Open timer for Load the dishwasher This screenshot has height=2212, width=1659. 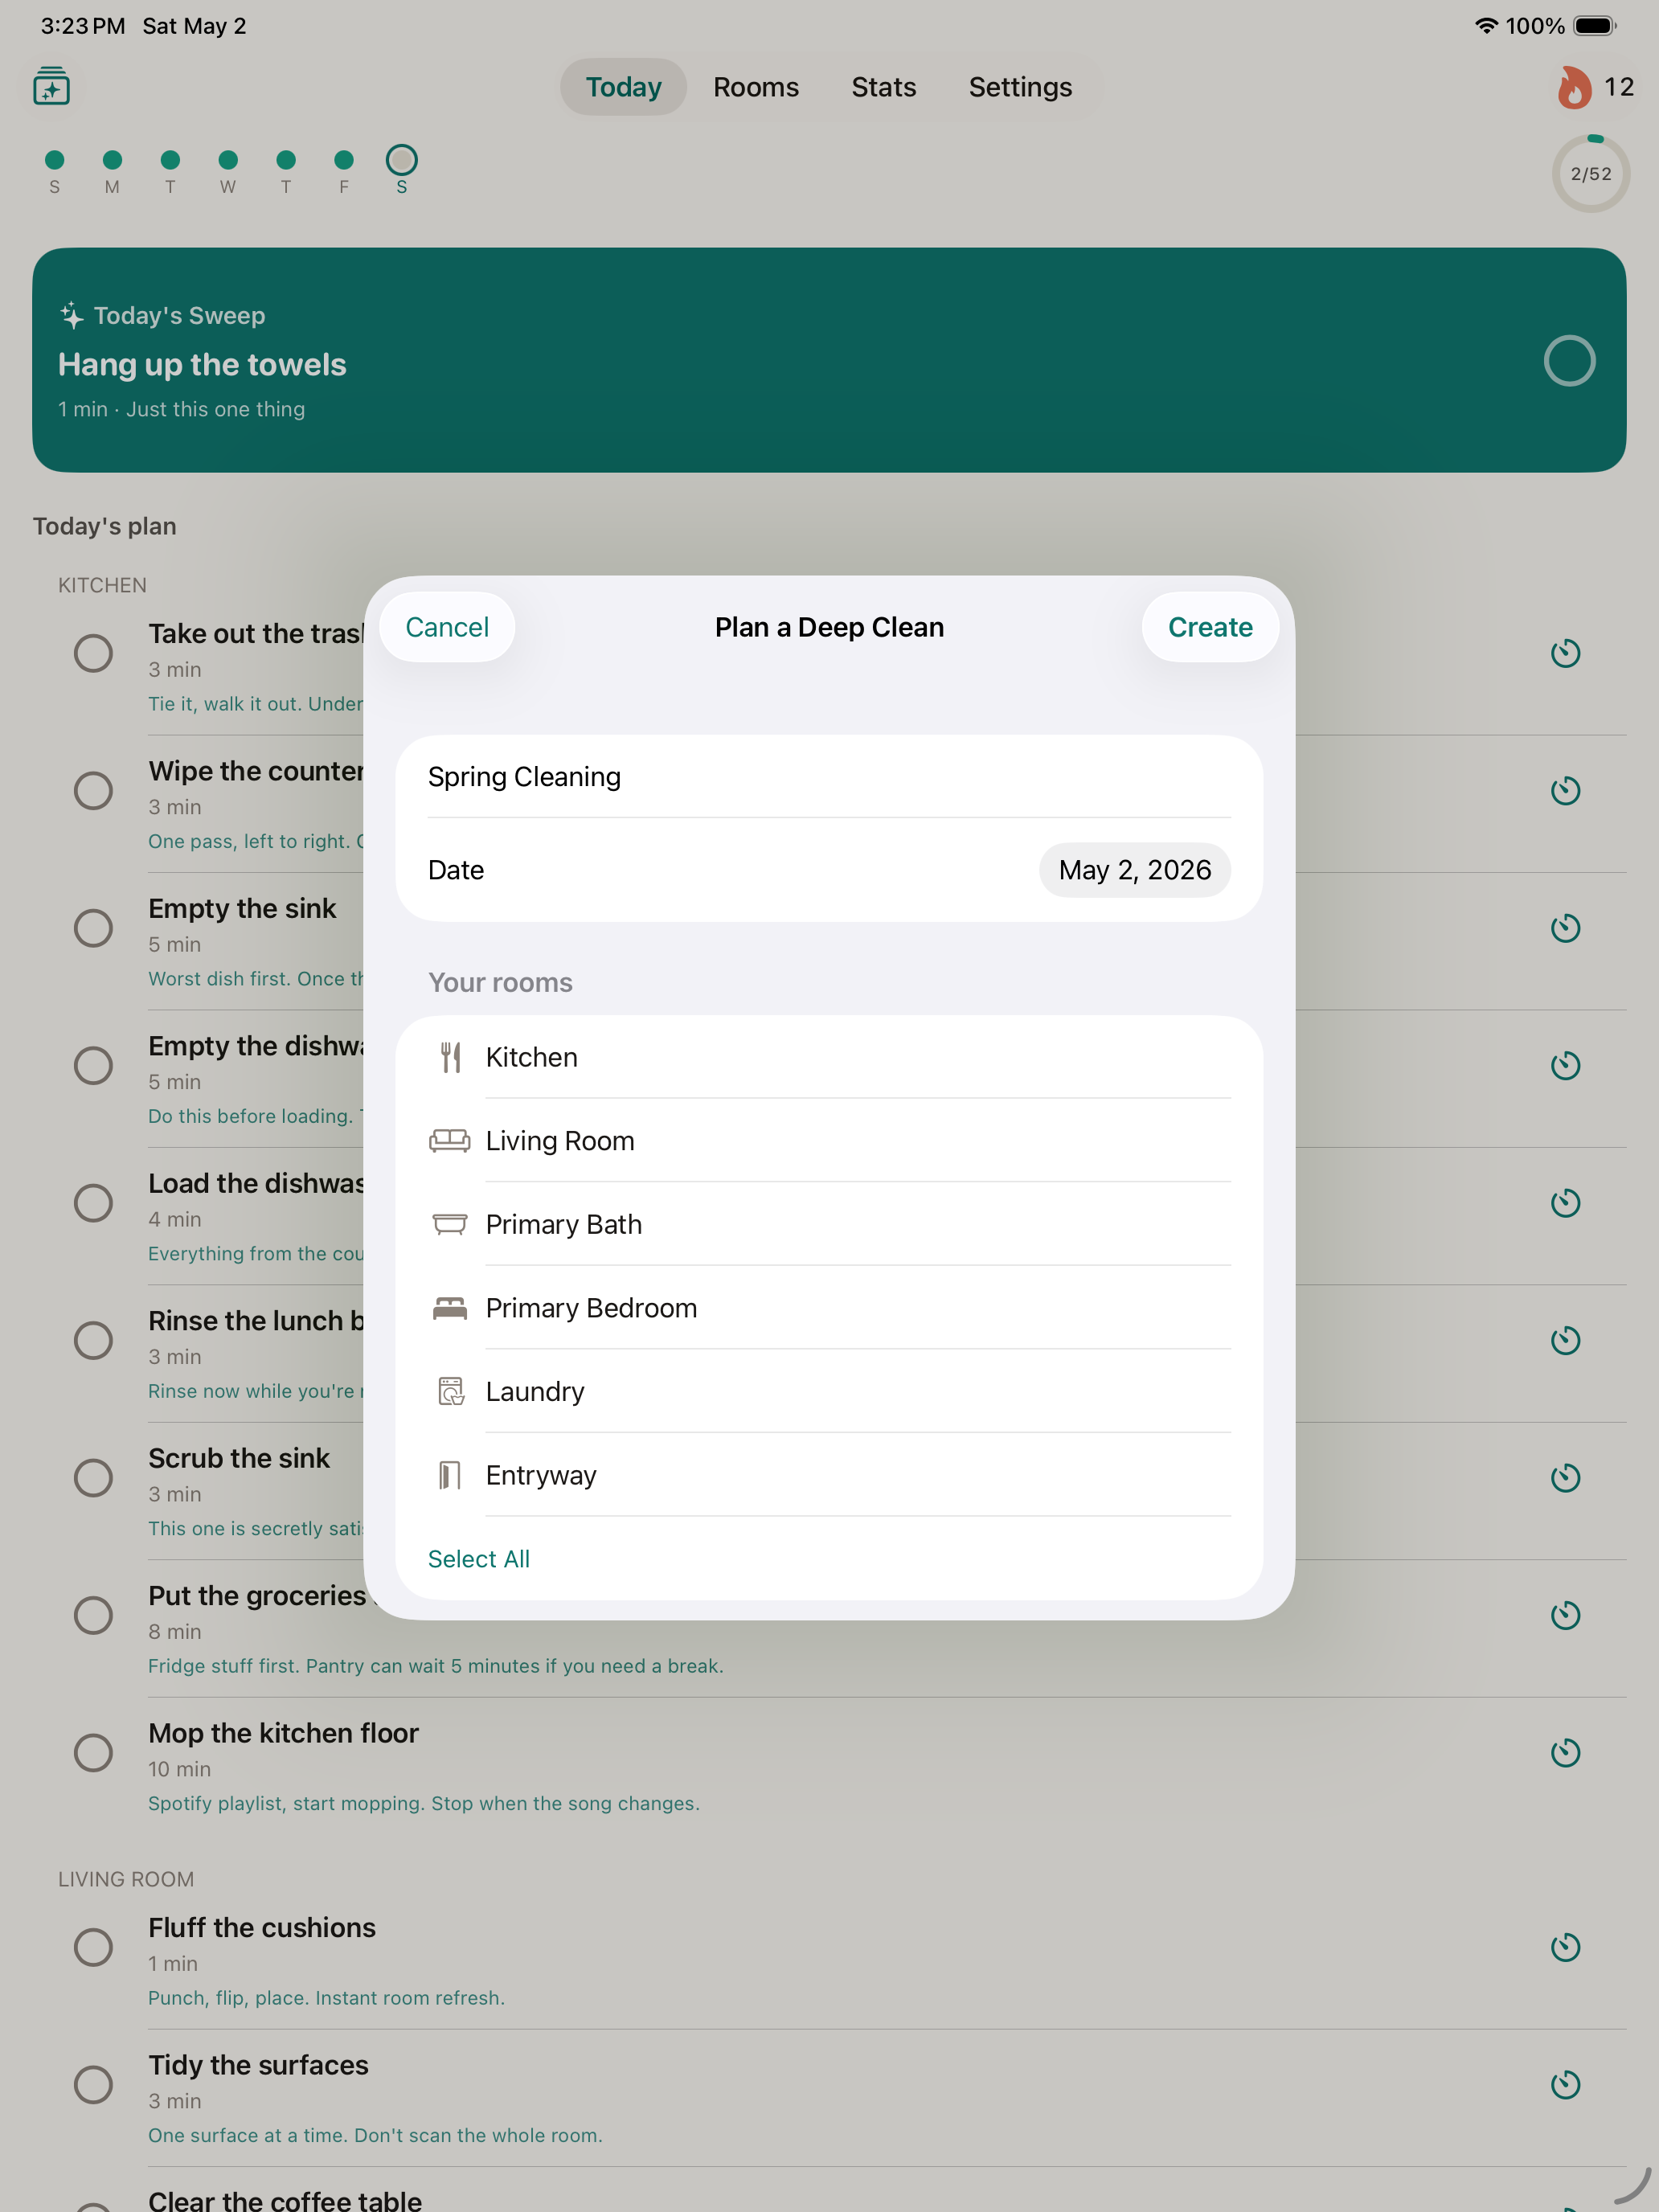tap(1565, 1203)
